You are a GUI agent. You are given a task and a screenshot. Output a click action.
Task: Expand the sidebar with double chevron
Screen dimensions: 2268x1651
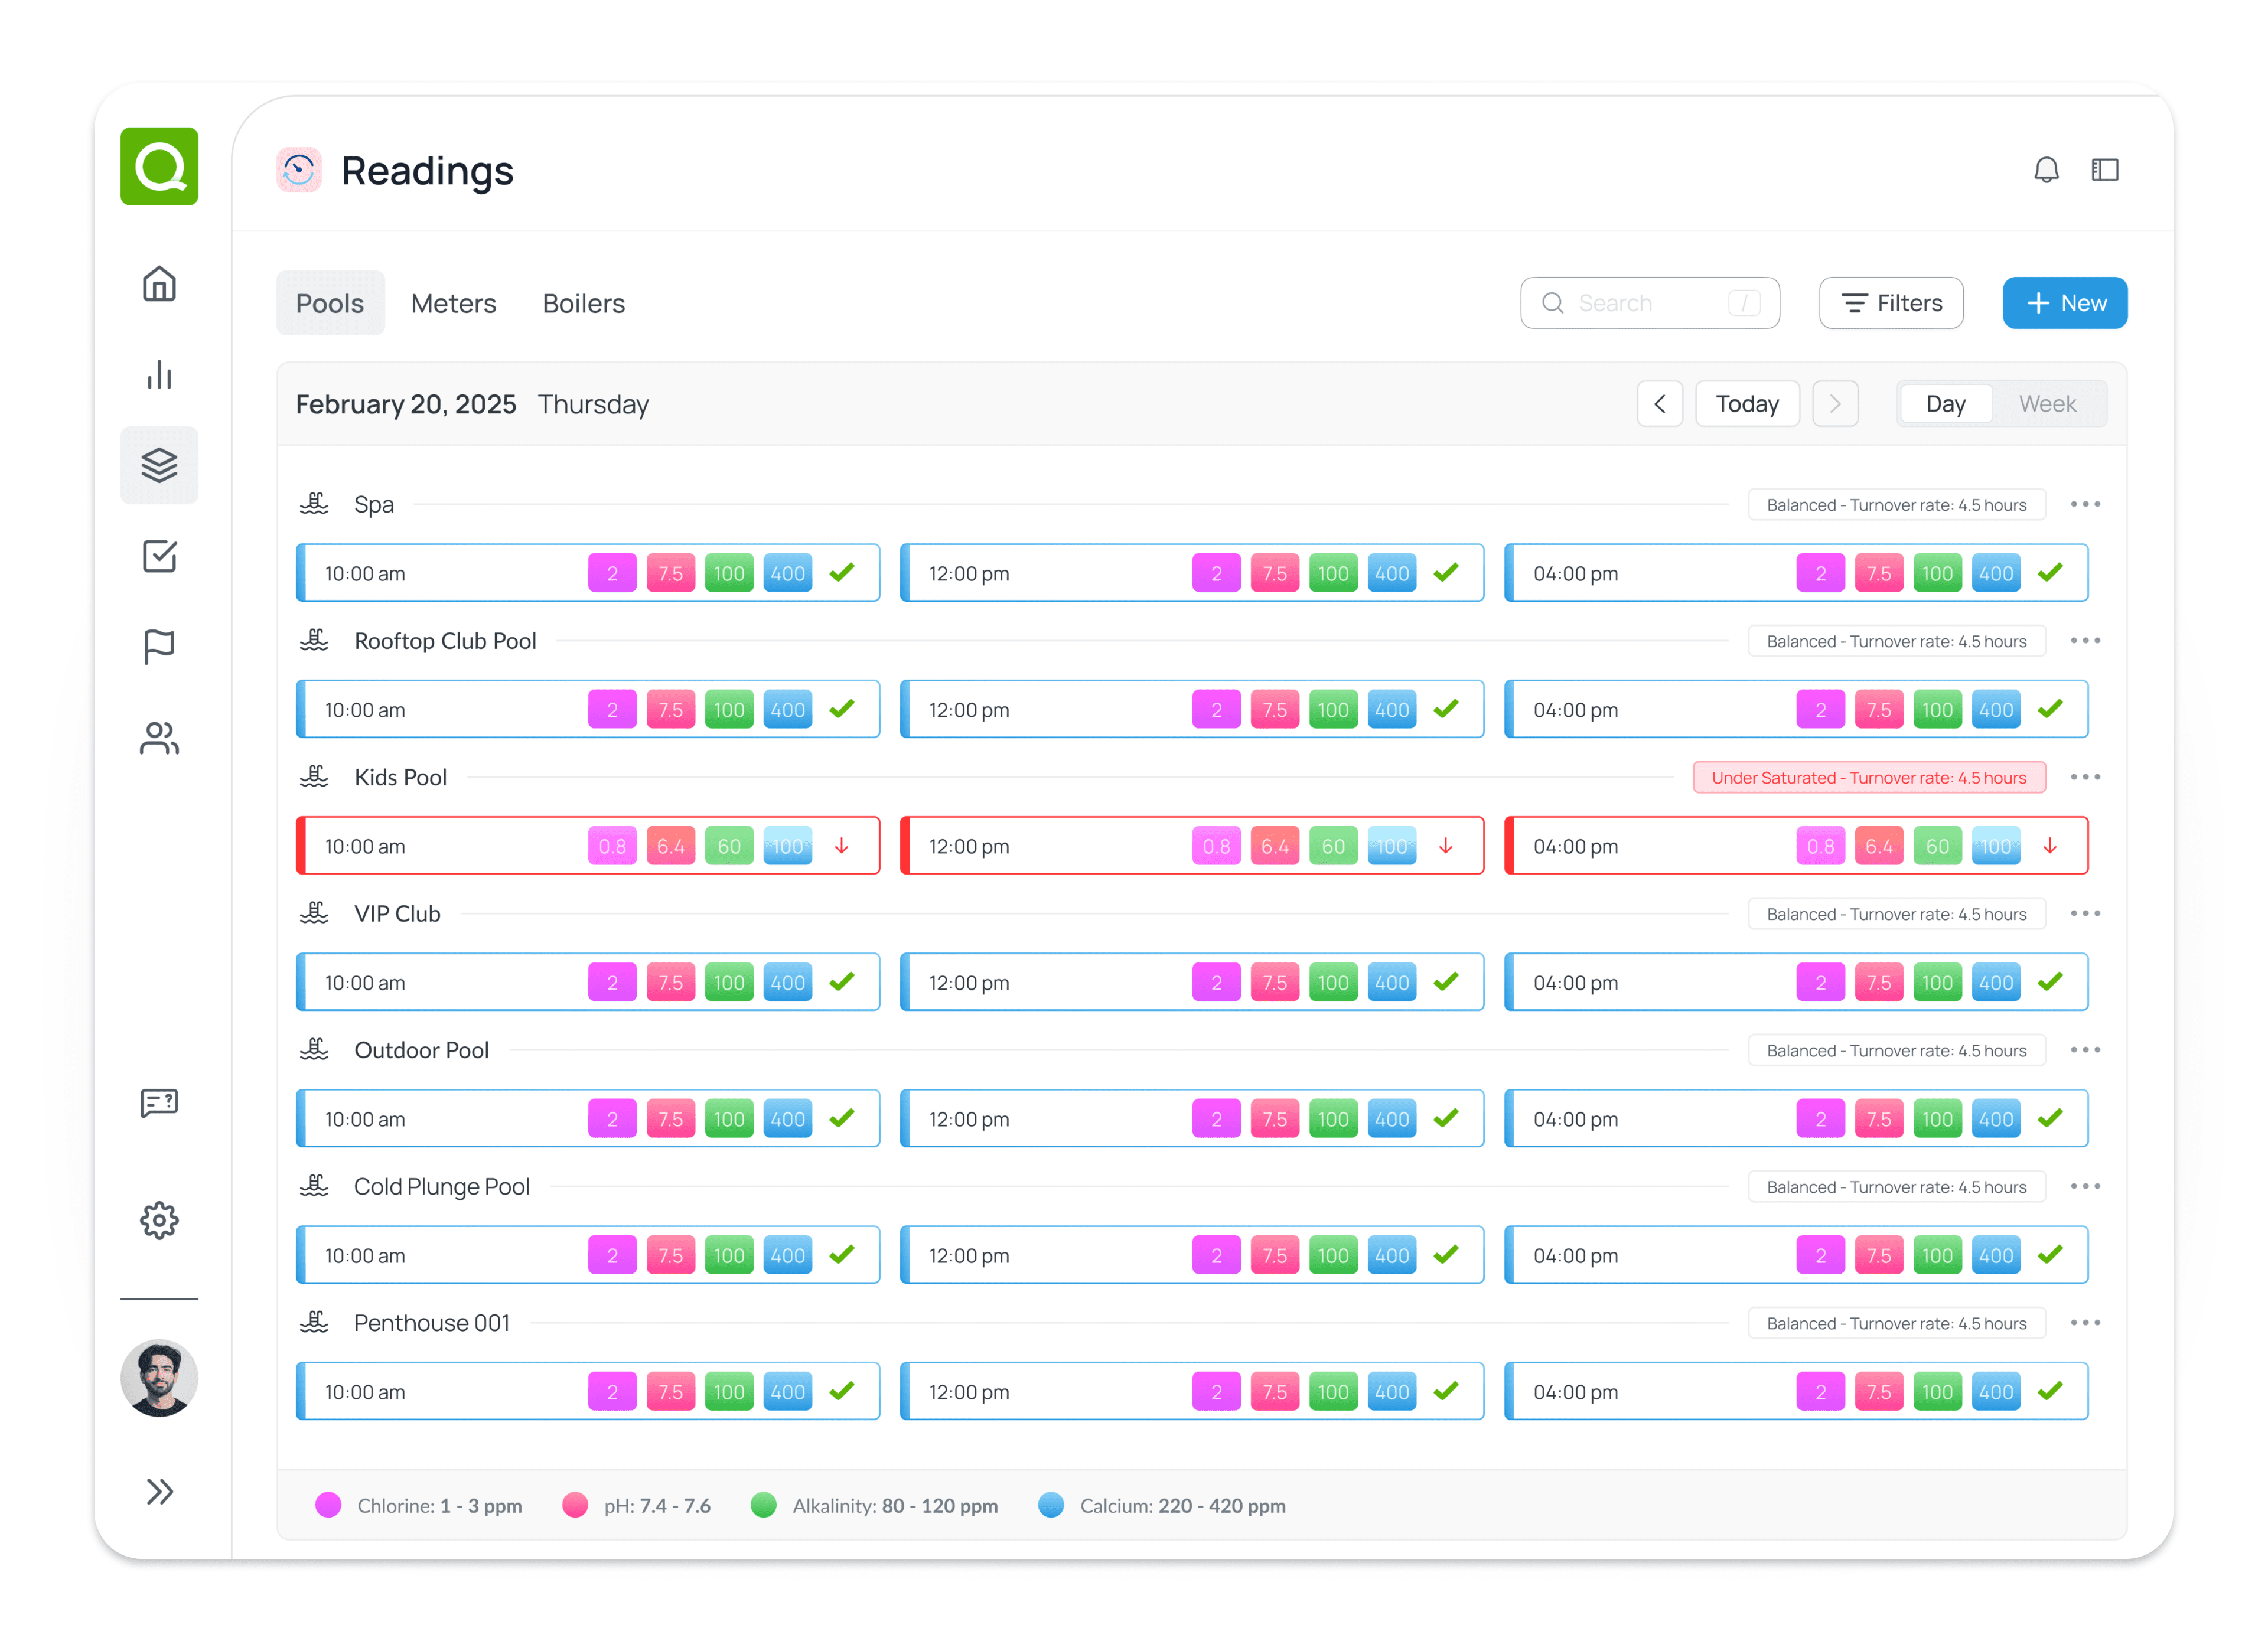click(x=159, y=1491)
